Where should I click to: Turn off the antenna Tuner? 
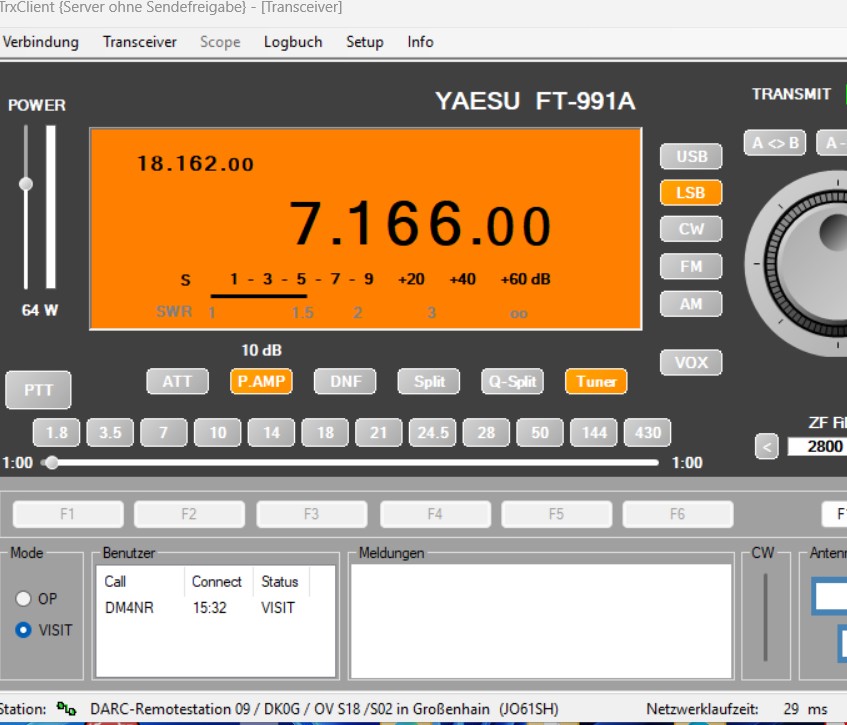click(x=596, y=381)
